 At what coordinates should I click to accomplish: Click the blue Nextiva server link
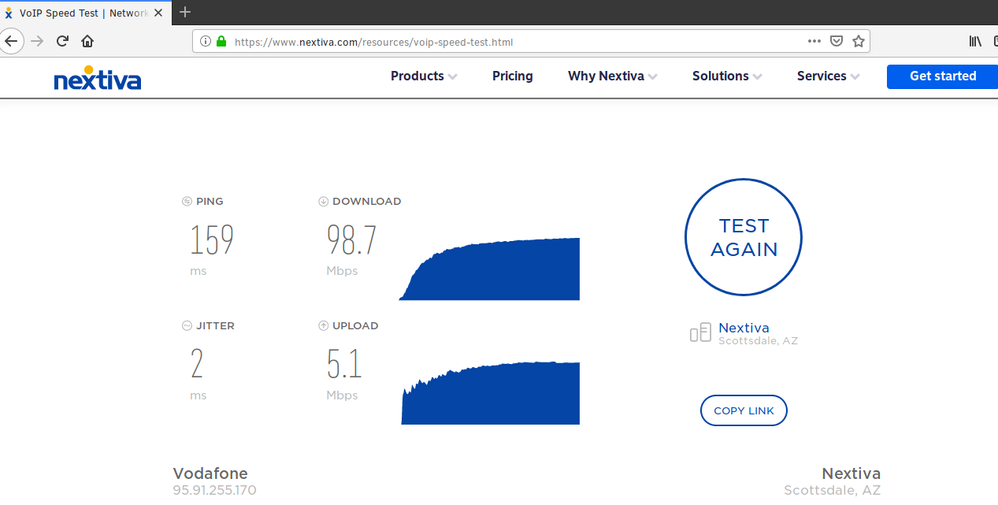(743, 328)
